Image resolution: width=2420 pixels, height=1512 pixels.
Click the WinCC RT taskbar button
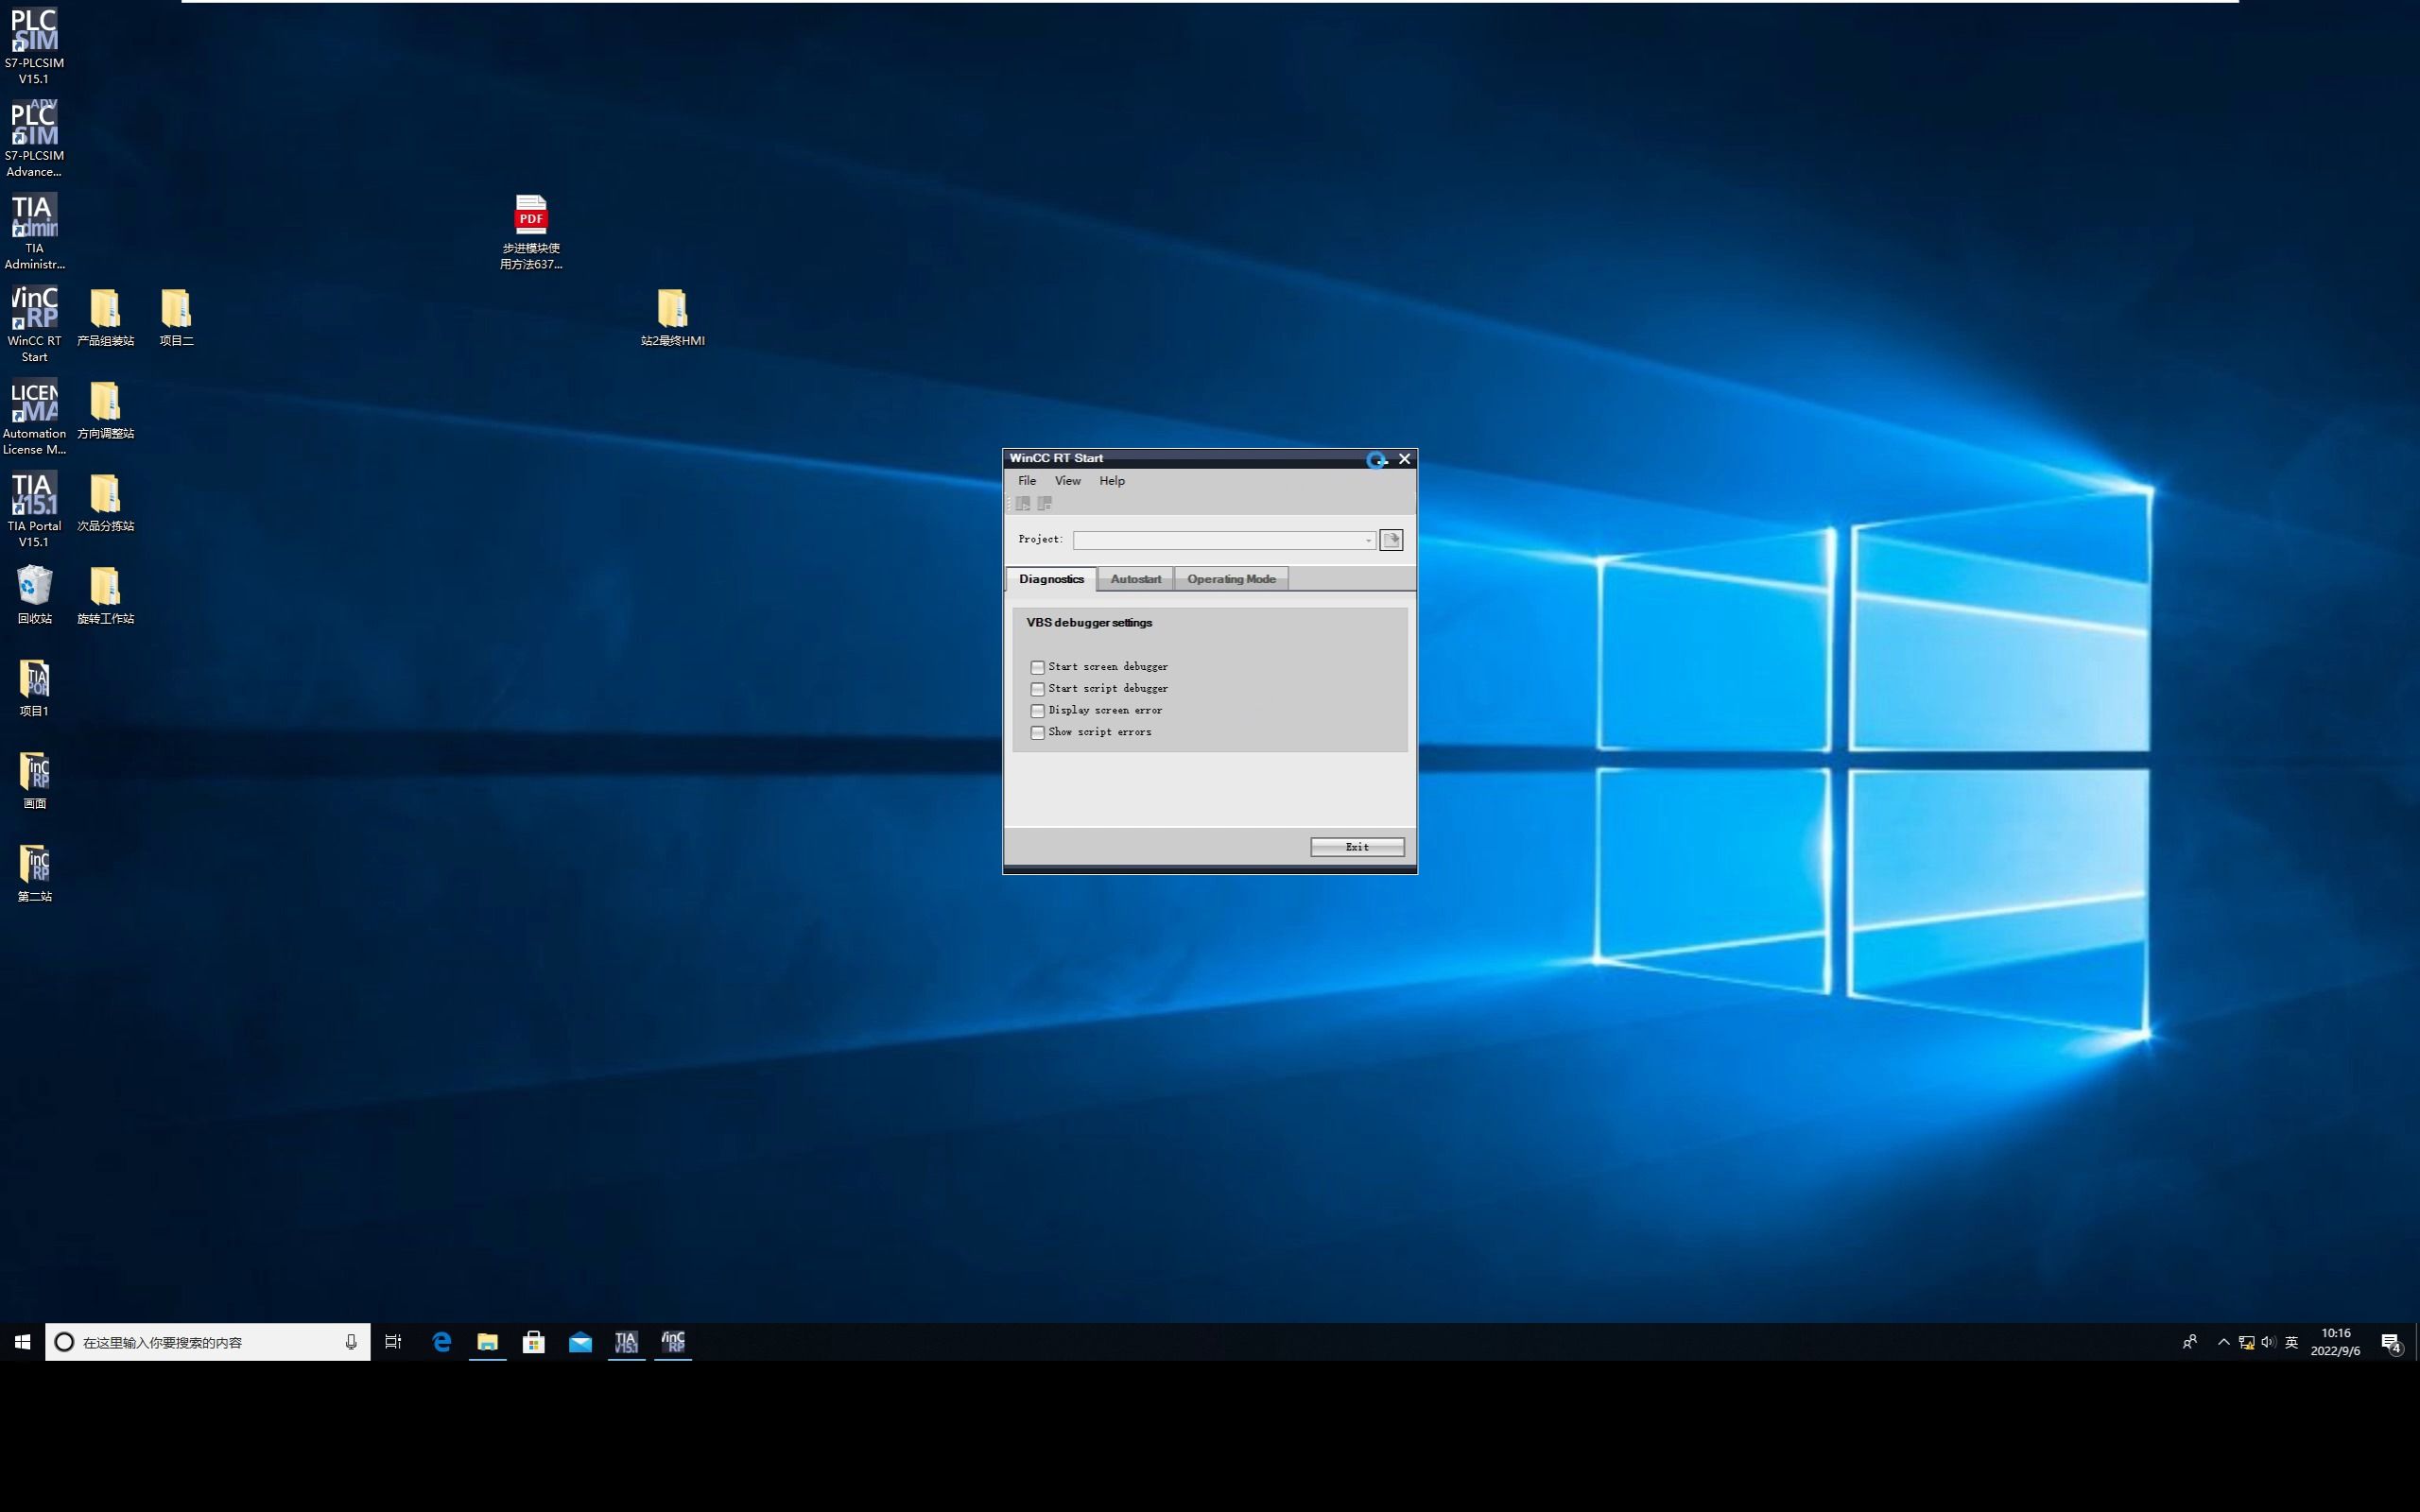pyautogui.click(x=673, y=1342)
